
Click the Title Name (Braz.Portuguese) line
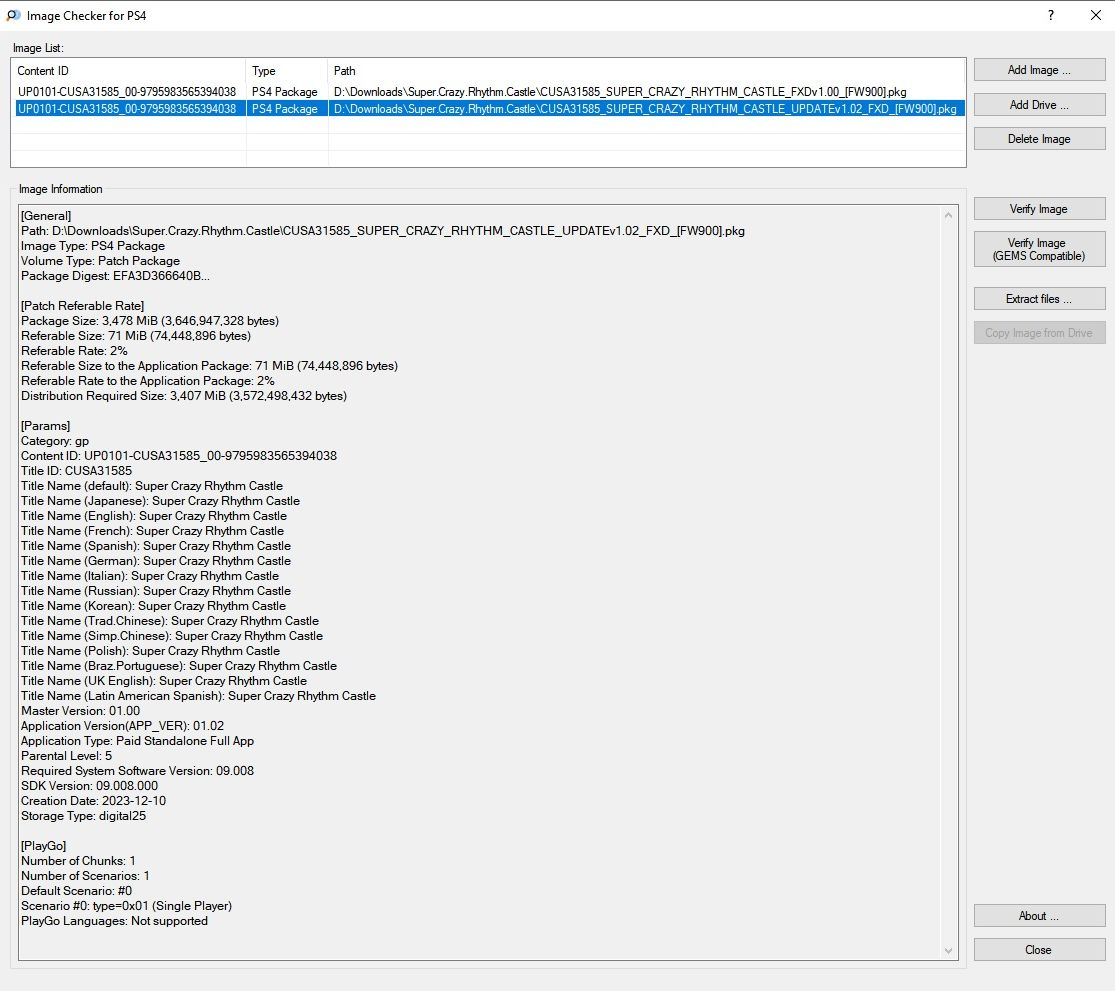(178, 665)
